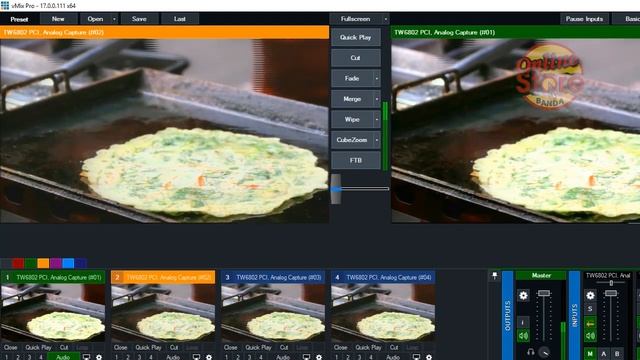Click the Preset menu label

19,19
